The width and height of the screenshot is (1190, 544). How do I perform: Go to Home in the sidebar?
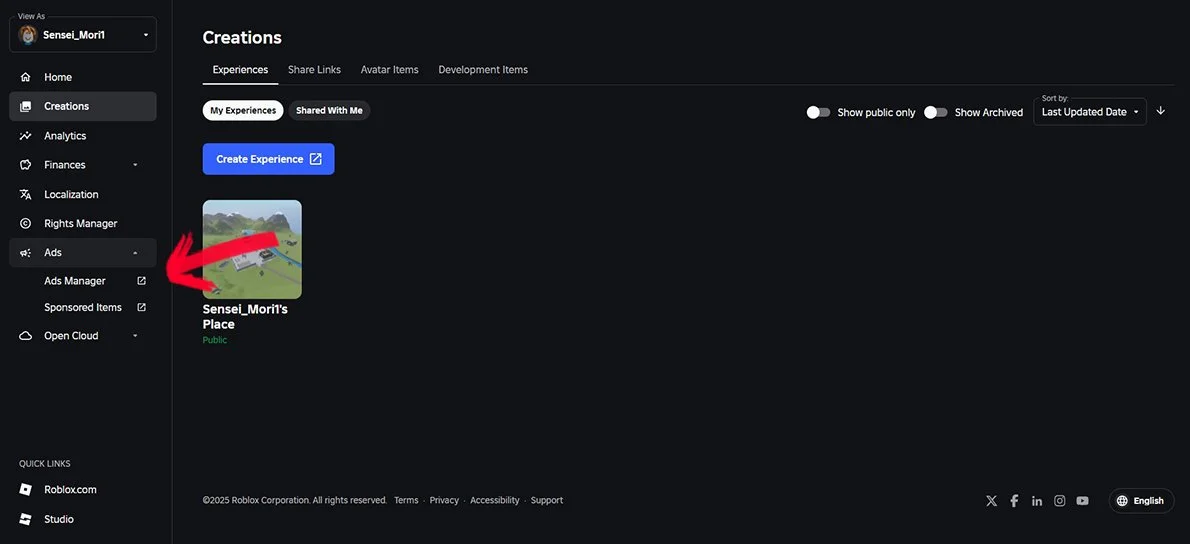point(83,77)
